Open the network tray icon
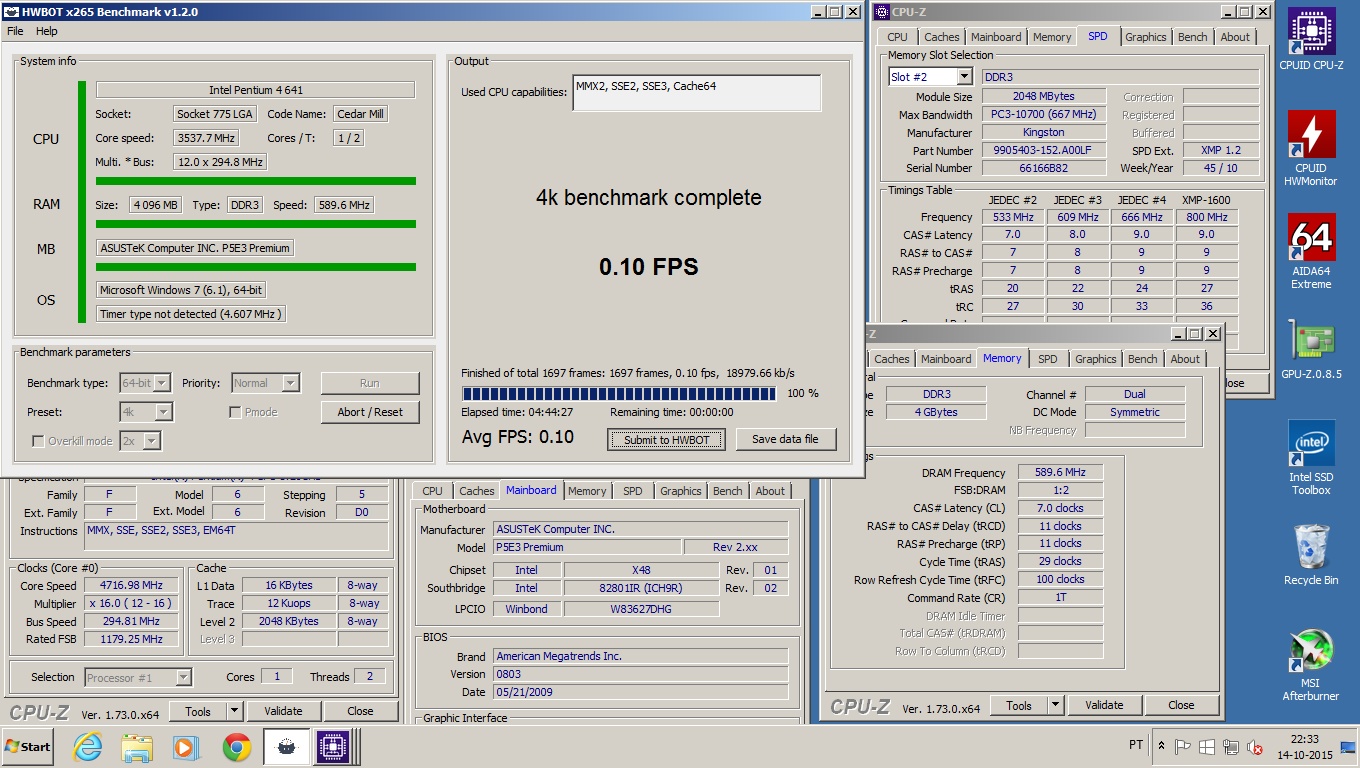The image size is (1360, 768). coord(1229,746)
